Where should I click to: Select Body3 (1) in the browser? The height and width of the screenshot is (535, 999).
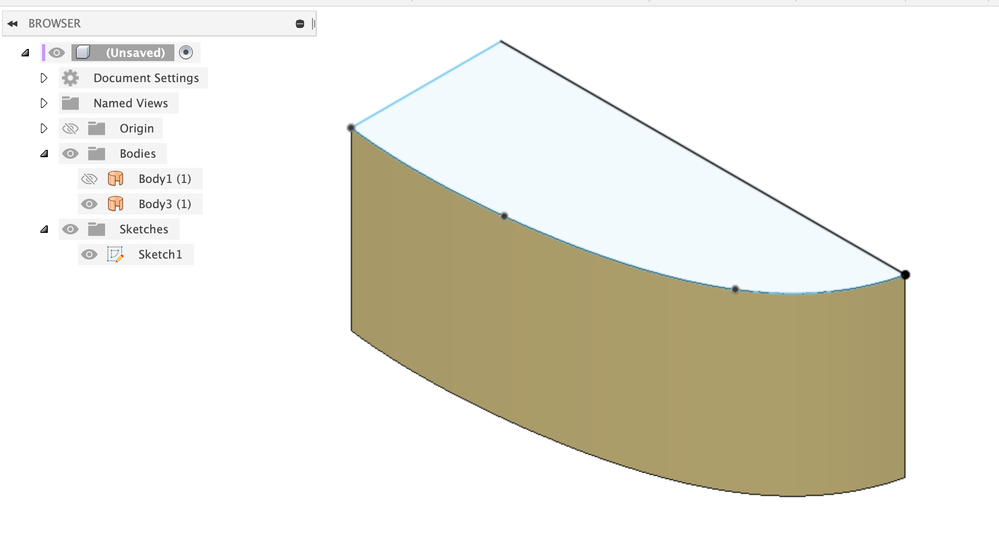164,204
